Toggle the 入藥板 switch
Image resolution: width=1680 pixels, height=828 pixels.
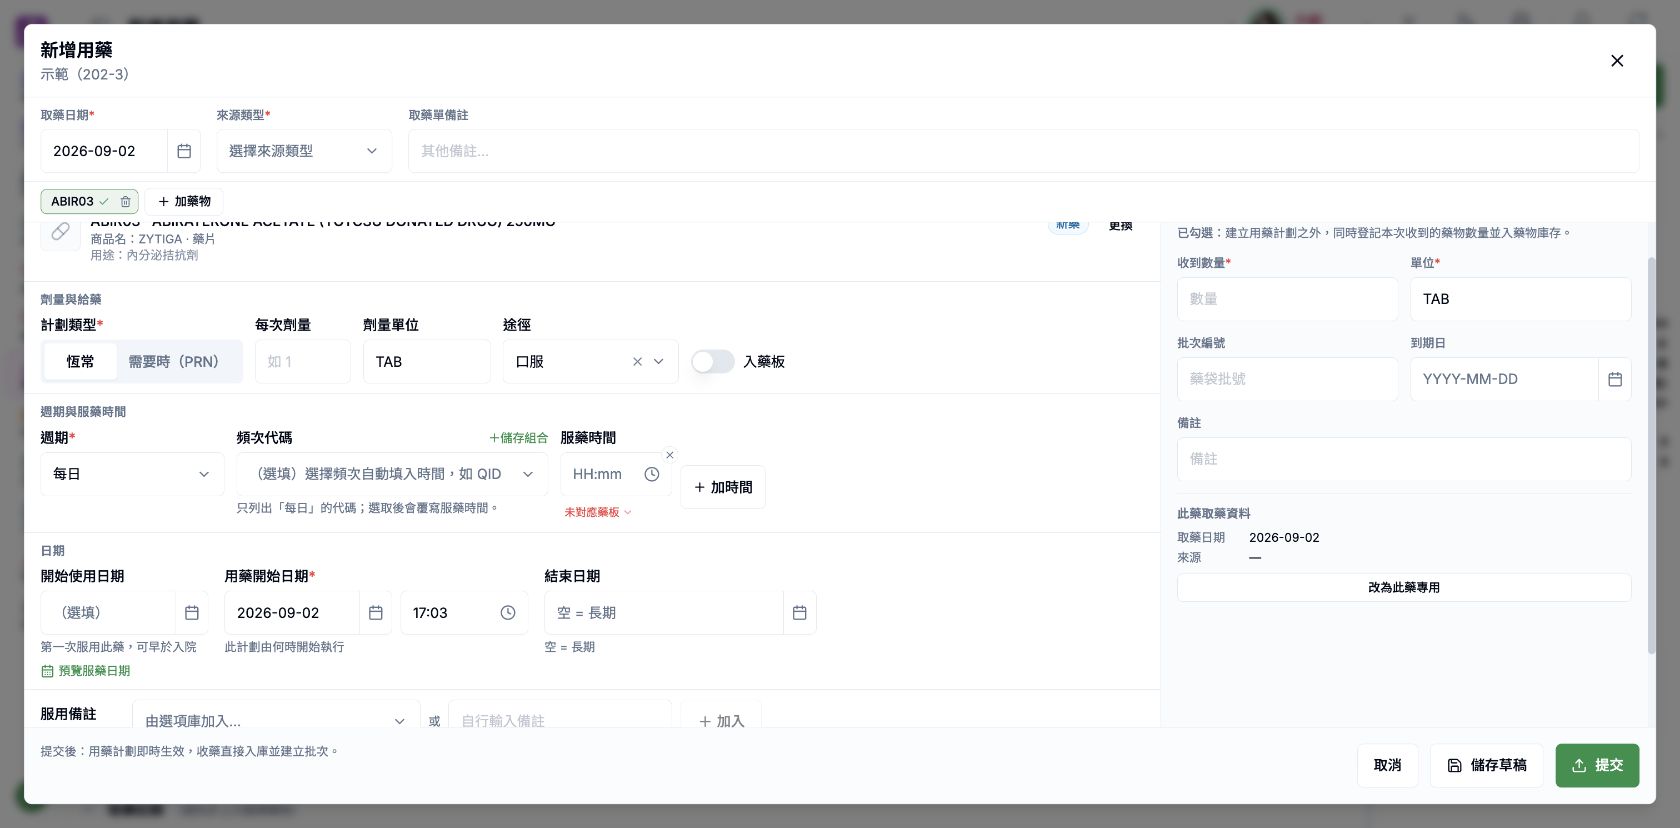pyautogui.click(x=713, y=361)
